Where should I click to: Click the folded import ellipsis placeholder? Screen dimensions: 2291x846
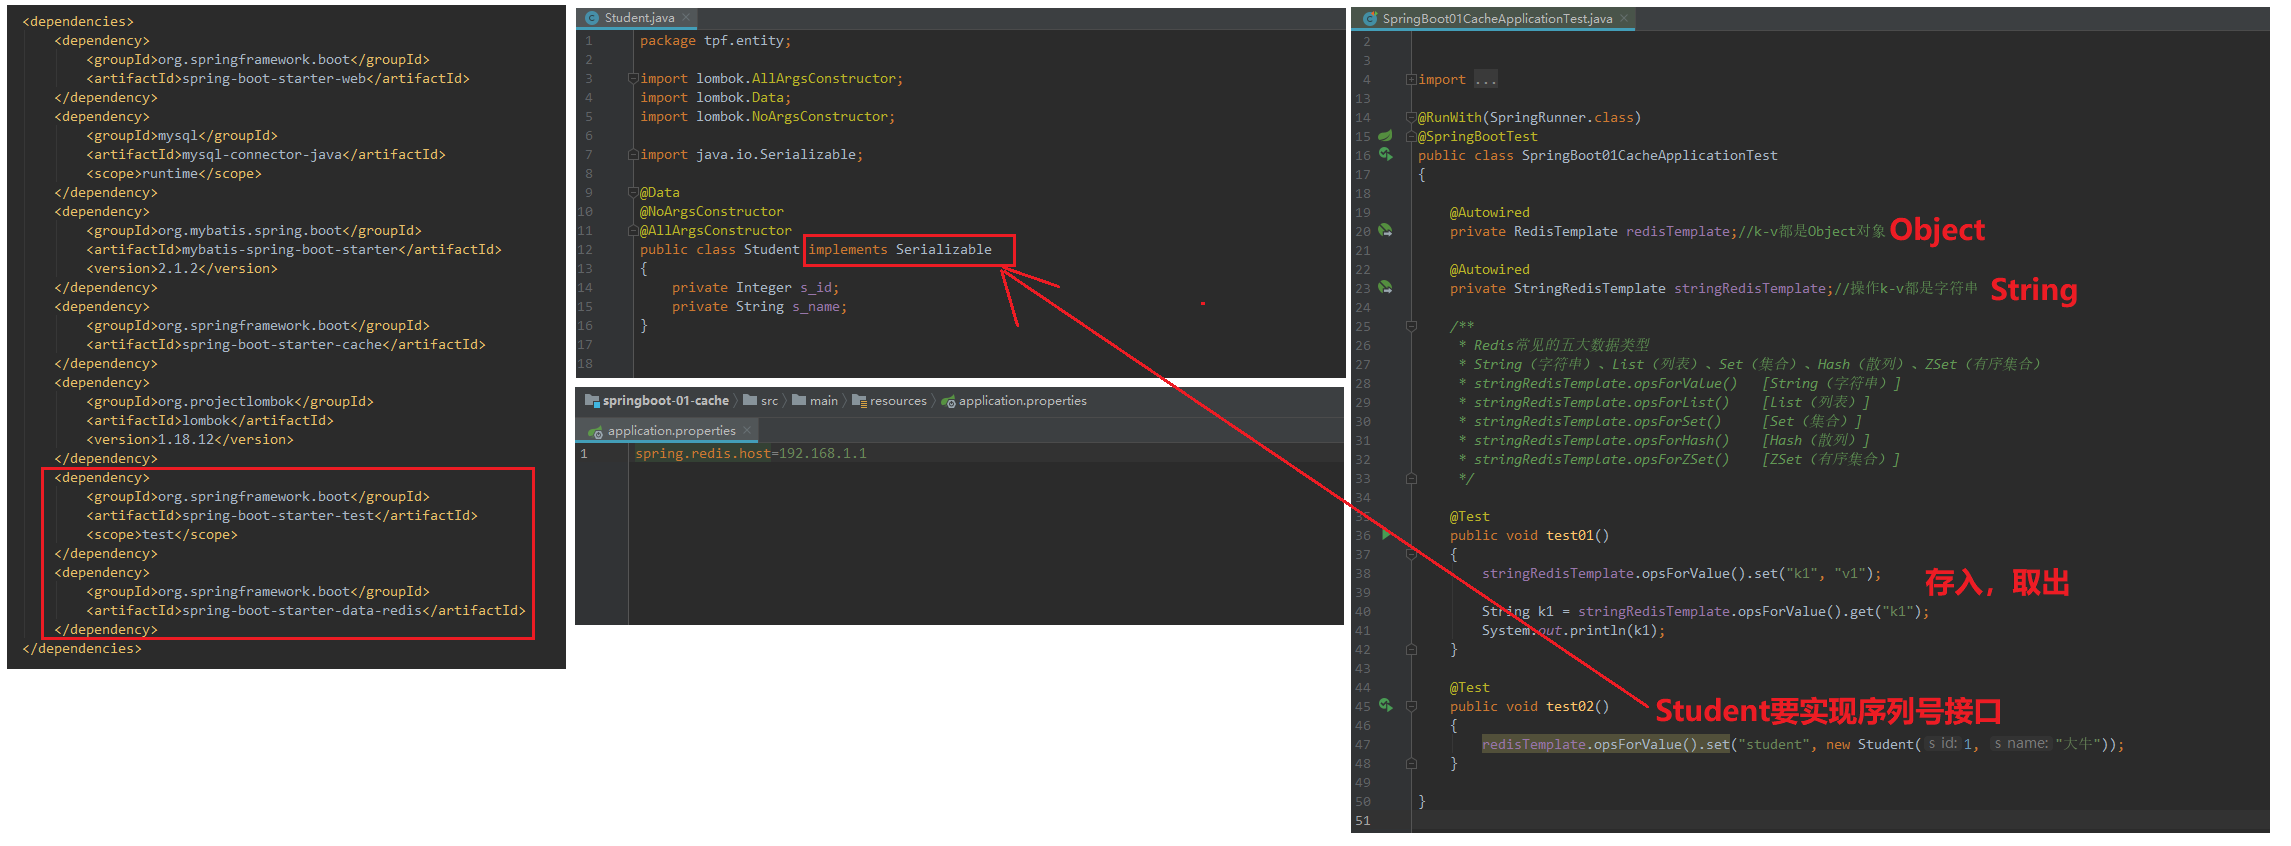point(1486,79)
